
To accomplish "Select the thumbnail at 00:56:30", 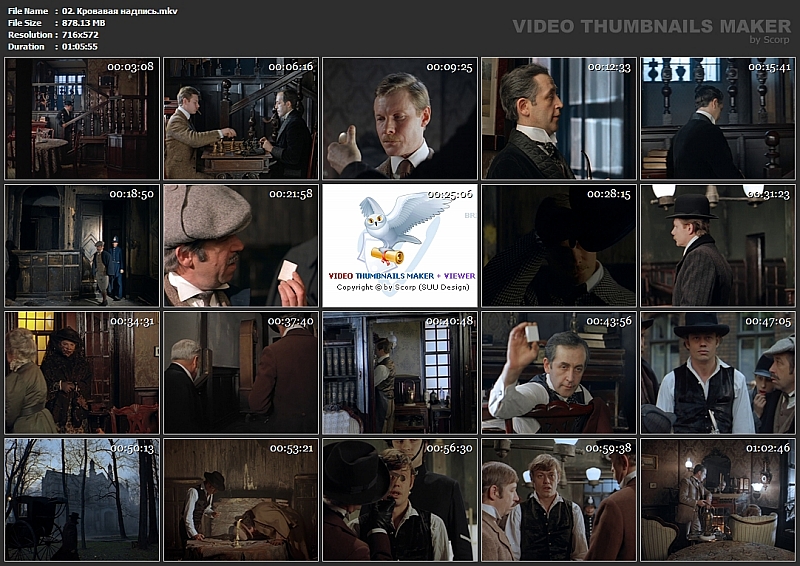I will coord(400,500).
